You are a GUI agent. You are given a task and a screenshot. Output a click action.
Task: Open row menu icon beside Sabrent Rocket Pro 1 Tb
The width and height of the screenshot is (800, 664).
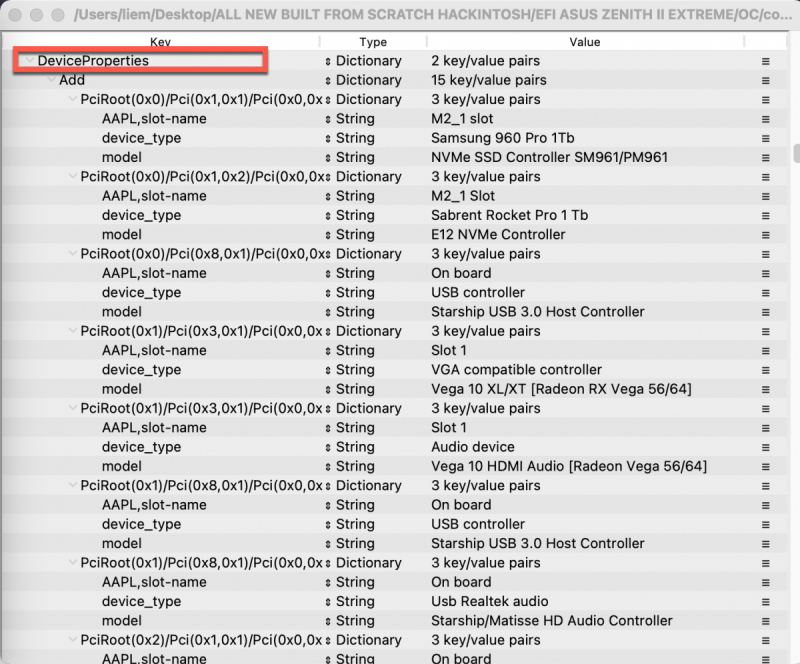point(765,215)
